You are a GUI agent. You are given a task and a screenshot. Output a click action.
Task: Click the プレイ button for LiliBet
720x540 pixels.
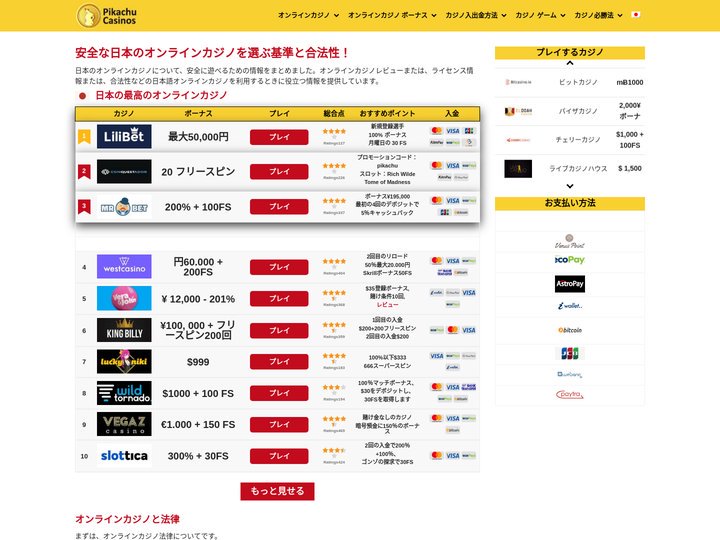point(279,137)
